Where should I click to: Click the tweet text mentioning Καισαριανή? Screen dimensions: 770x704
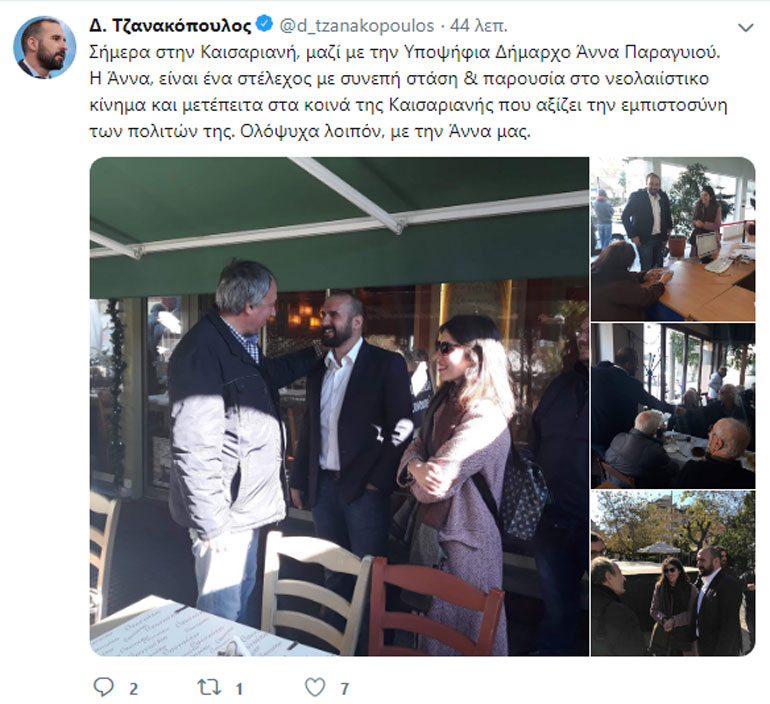408,92
